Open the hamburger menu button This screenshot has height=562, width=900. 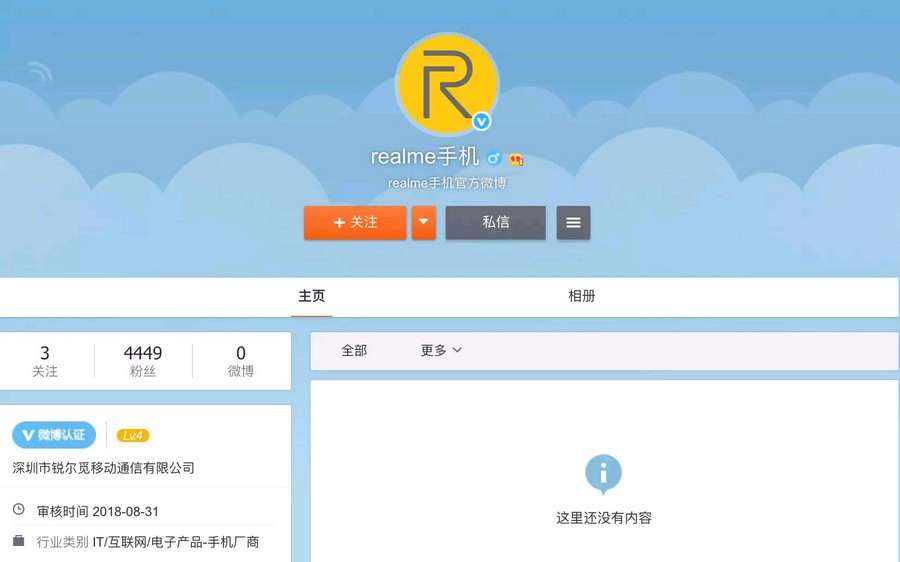click(573, 223)
